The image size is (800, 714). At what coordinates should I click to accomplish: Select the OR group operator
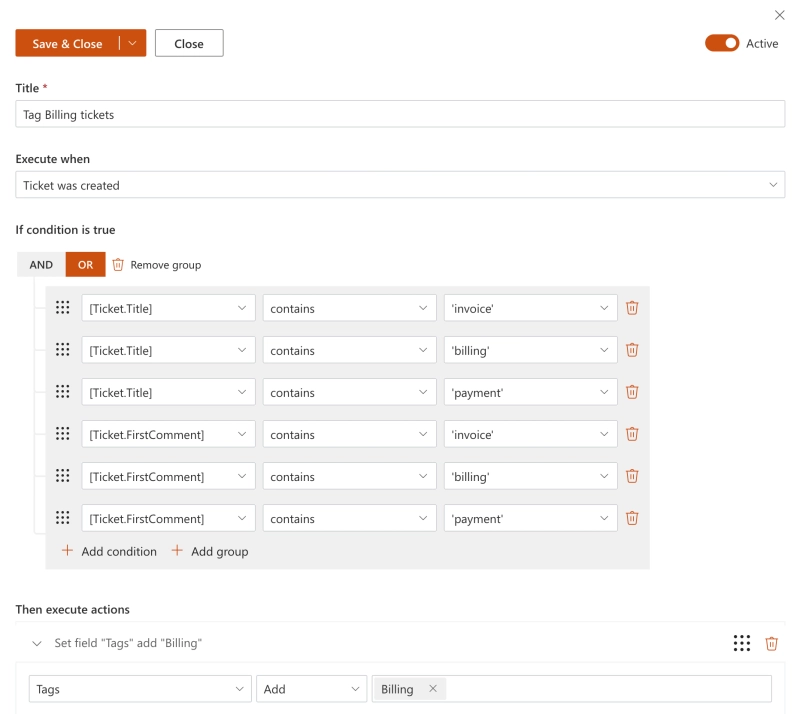click(x=85, y=264)
